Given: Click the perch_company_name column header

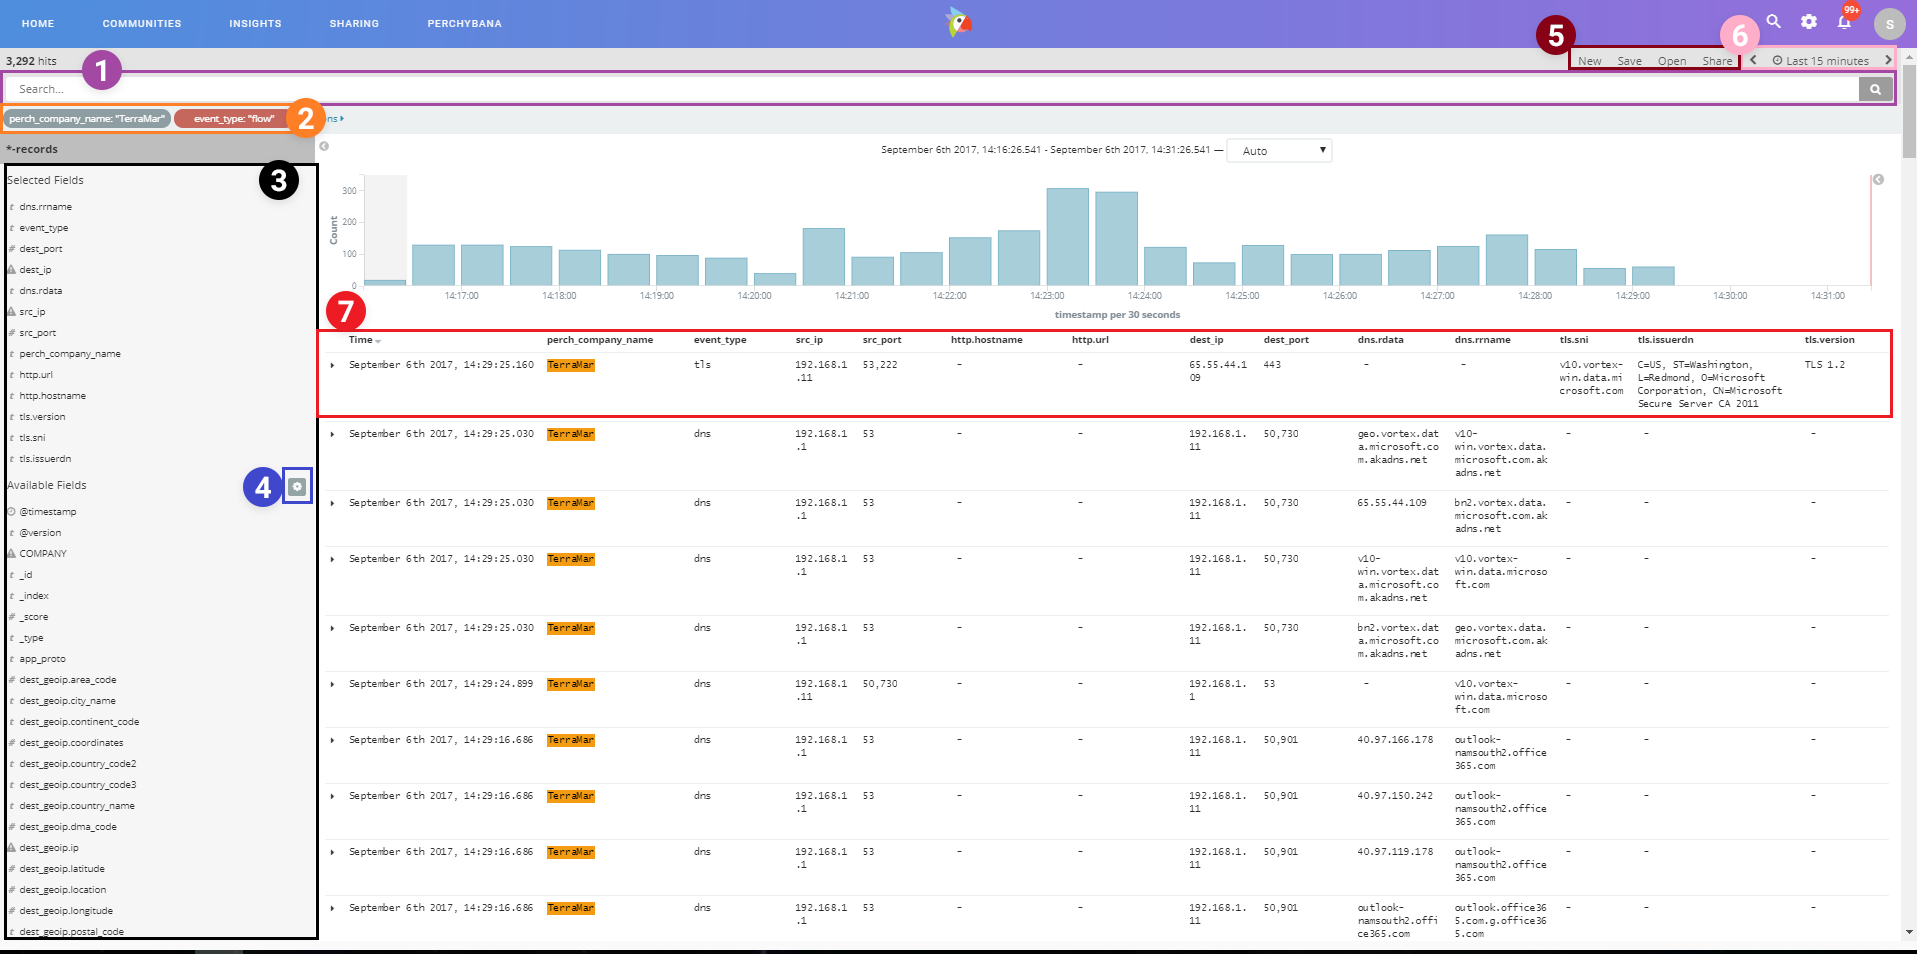Looking at the screenshot, I should tap(599, 340).
